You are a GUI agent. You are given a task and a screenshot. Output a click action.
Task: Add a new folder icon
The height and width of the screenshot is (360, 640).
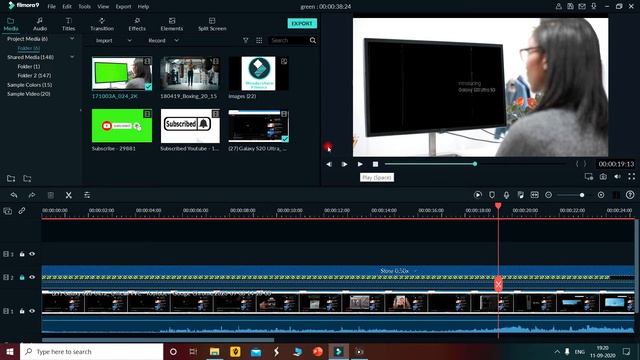tap(11, 178)
